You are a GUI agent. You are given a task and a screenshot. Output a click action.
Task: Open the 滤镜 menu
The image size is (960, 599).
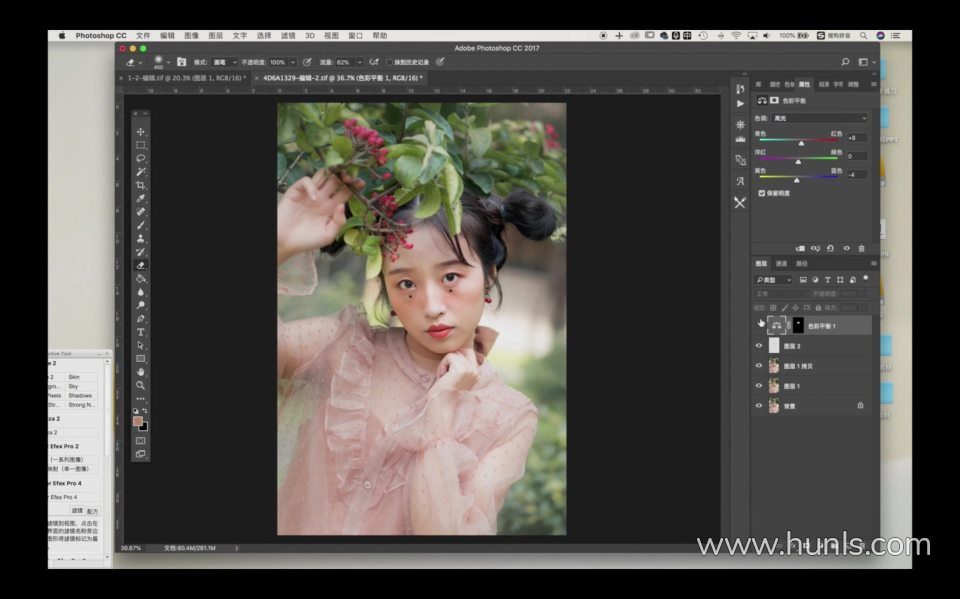[288, 36]
